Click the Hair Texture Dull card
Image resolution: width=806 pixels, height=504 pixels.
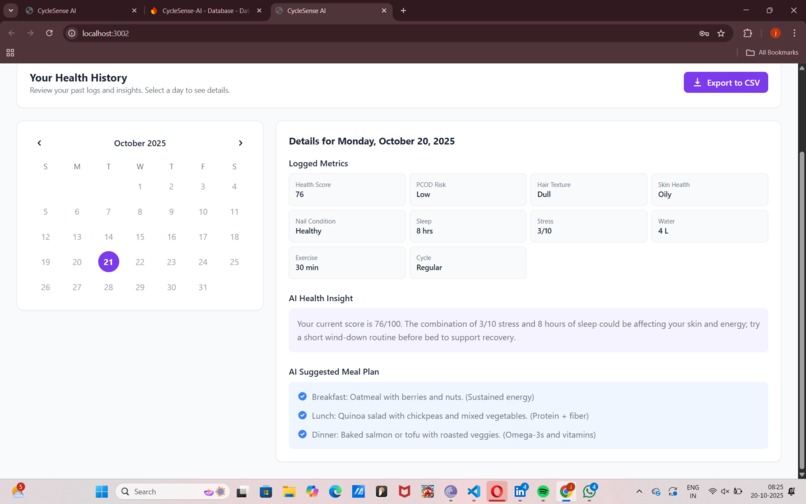589,190
